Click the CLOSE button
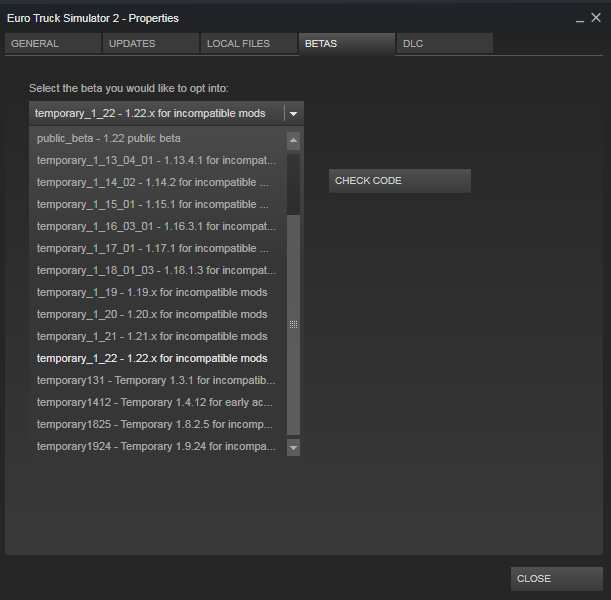This screenshot has height=600, width=611. coord(557,579)
